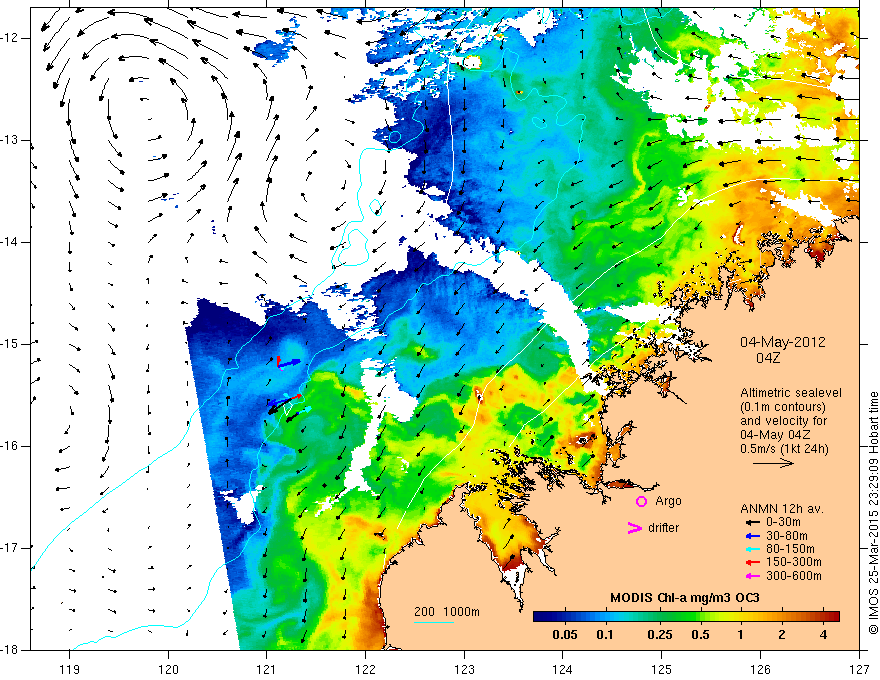Click the 04Z time label

click(x=768, y=357)
